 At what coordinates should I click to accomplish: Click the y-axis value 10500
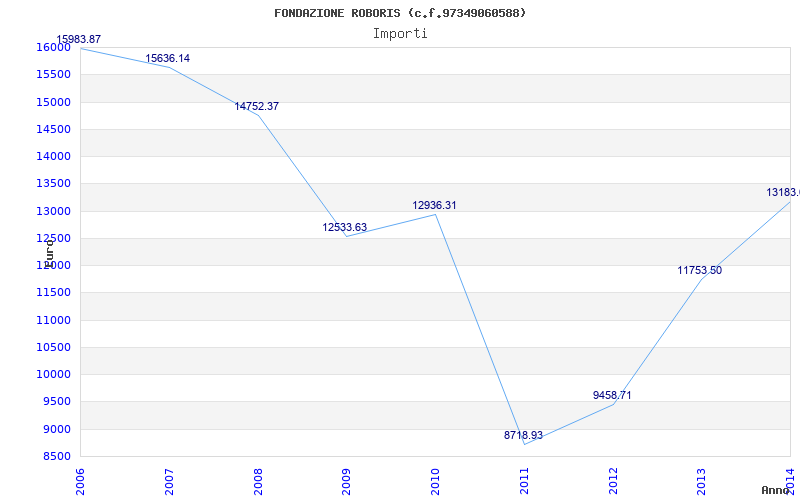click(x=53, y=347)
